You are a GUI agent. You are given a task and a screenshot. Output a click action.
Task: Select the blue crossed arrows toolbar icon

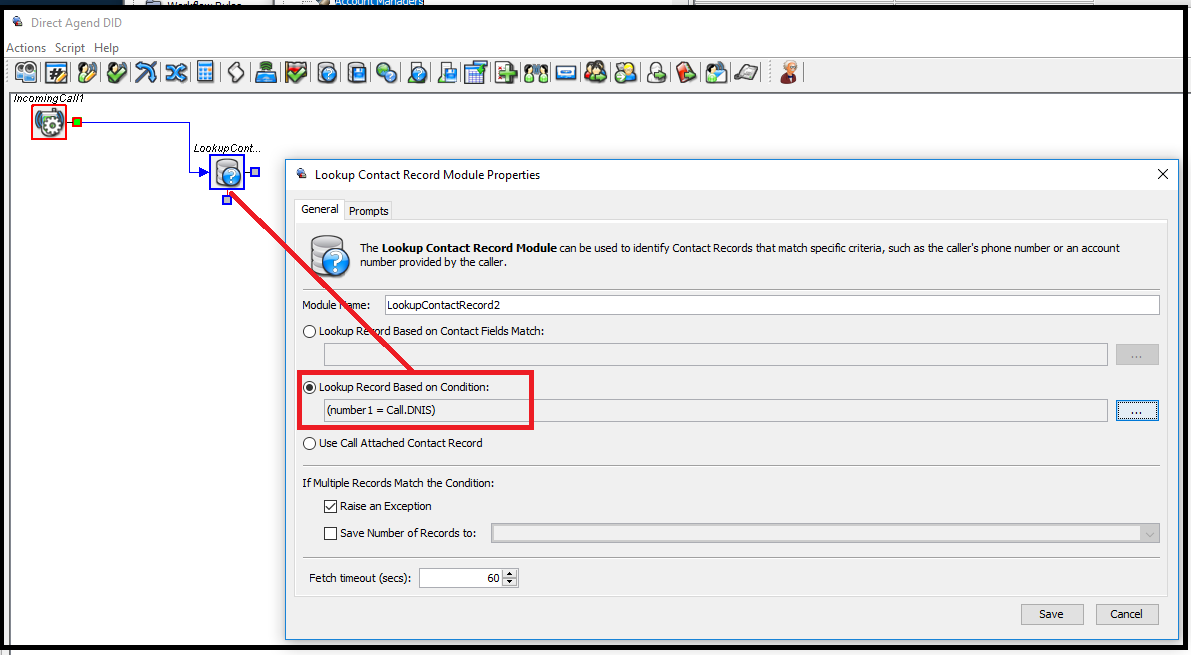click(x=146, y=73)
